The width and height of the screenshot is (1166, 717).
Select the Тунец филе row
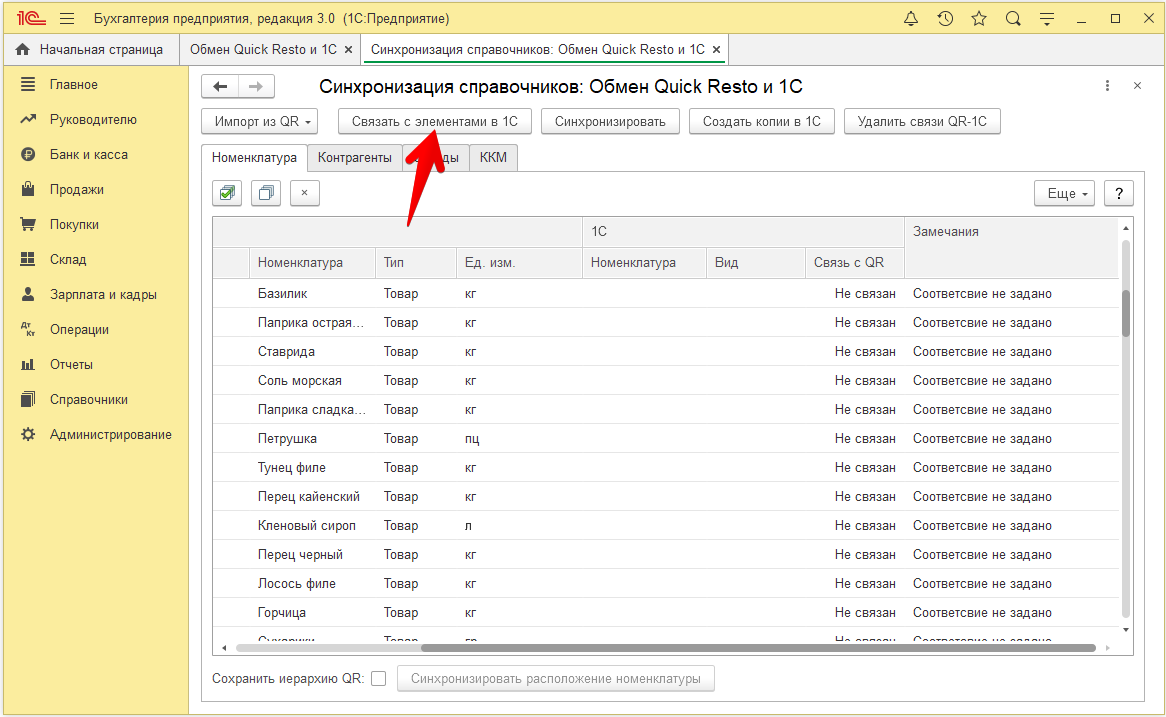click(666, 467)
